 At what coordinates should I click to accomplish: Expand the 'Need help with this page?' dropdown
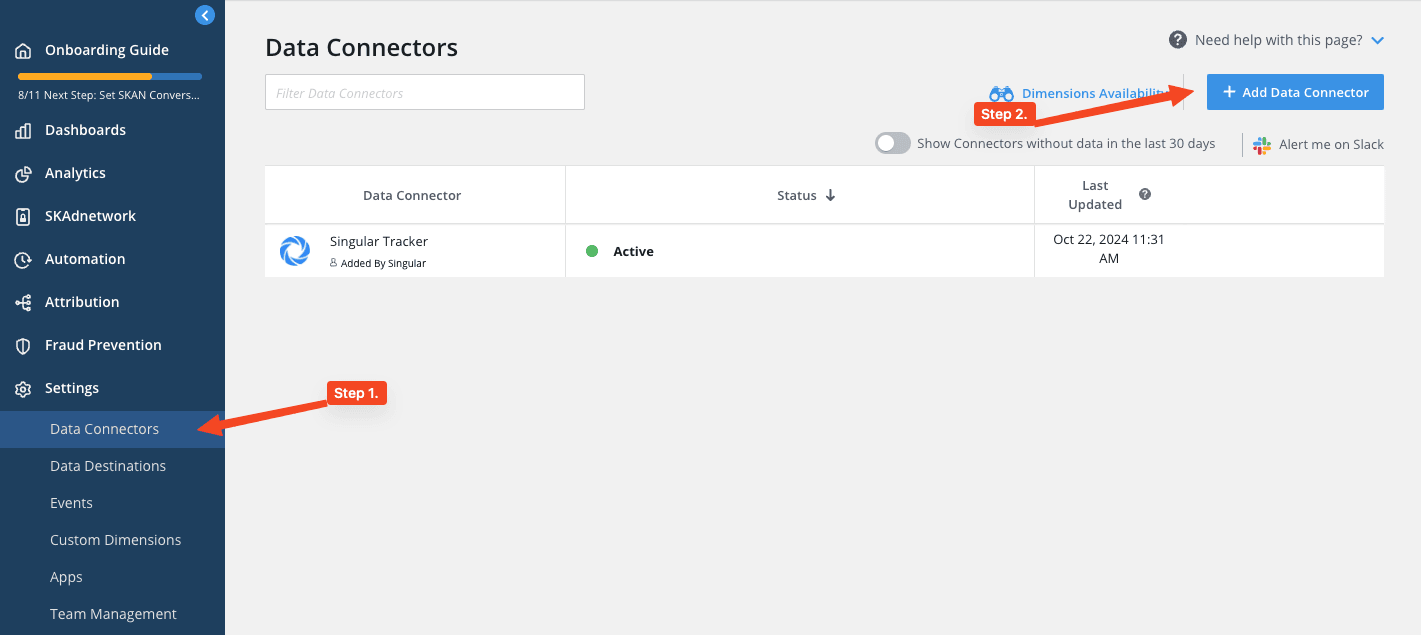tap(1377, 41)
